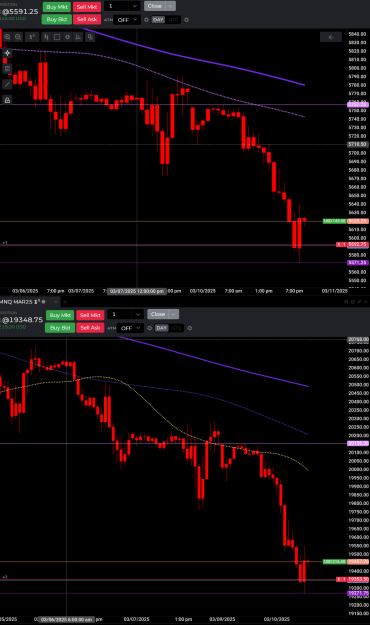The width and height of the screenshot is (370, 625).
Task: Click Buy Mkt in lower MNQ panel
Action: coord(60,315)
